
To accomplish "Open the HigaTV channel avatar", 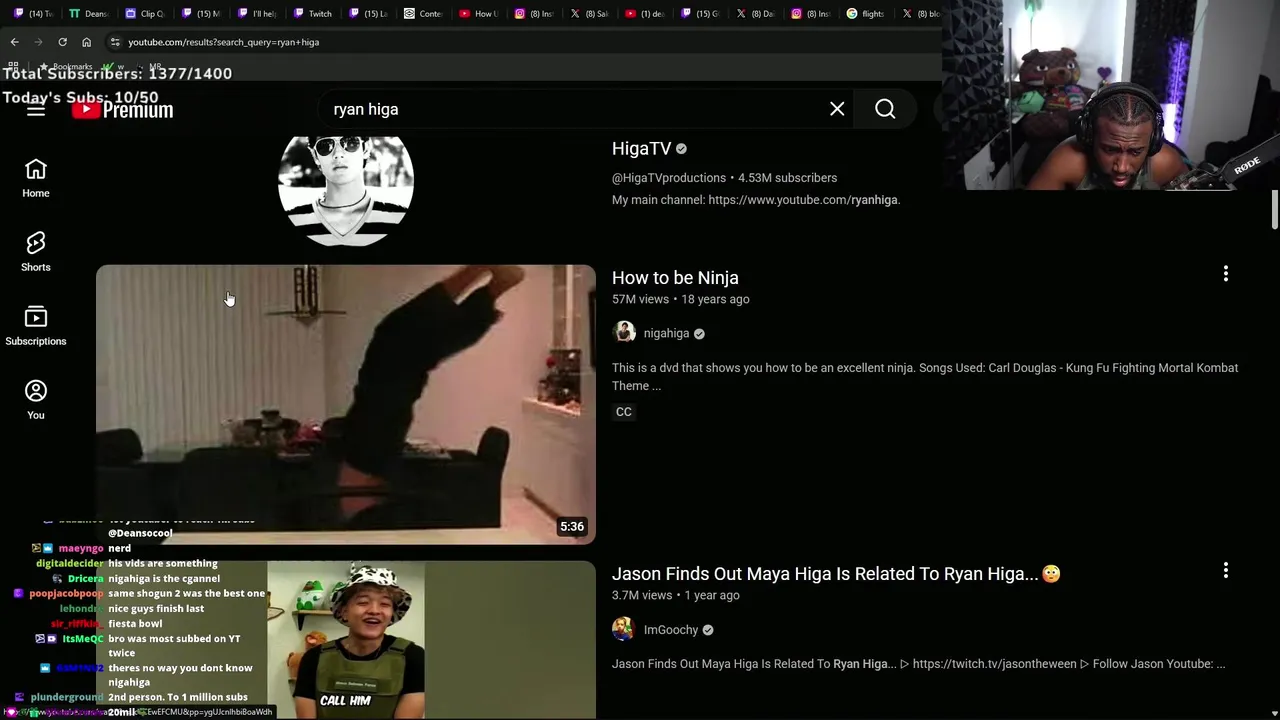I will 346,190.
